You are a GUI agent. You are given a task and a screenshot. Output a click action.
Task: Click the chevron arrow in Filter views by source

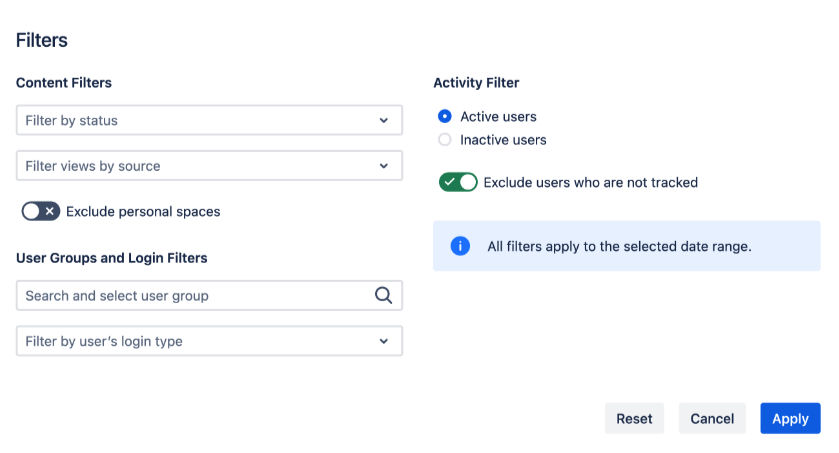pyautogui.click(x=384, y=166)
